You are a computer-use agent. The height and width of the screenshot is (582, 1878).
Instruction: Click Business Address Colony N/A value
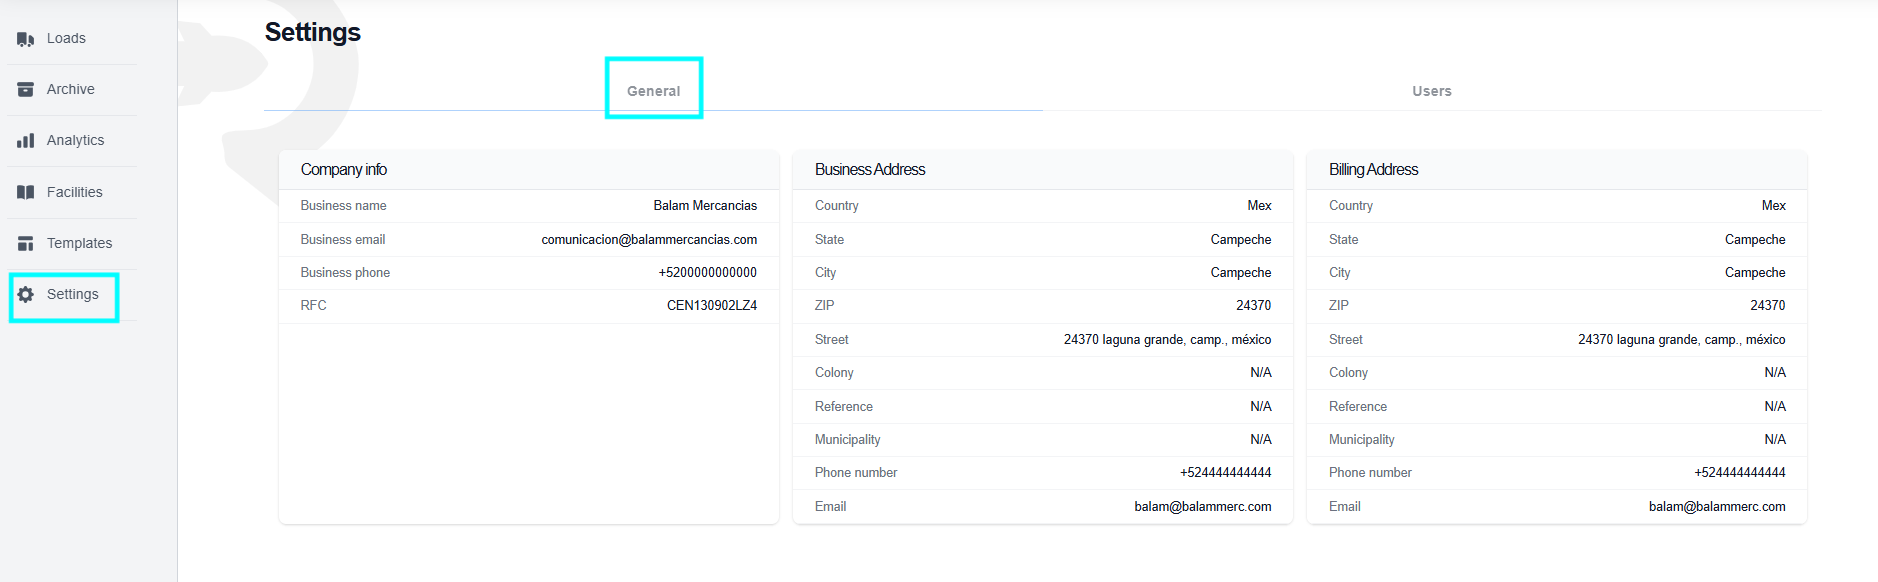click(x=1260, y=373)
